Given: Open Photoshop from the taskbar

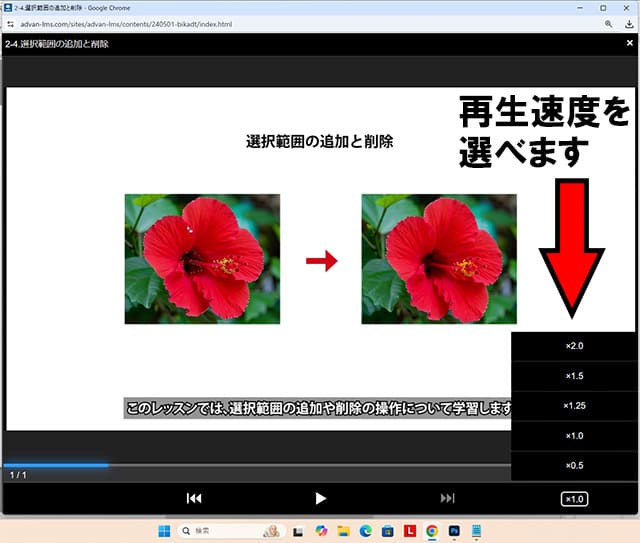Looking at the screenshot, I should (454, 531).
